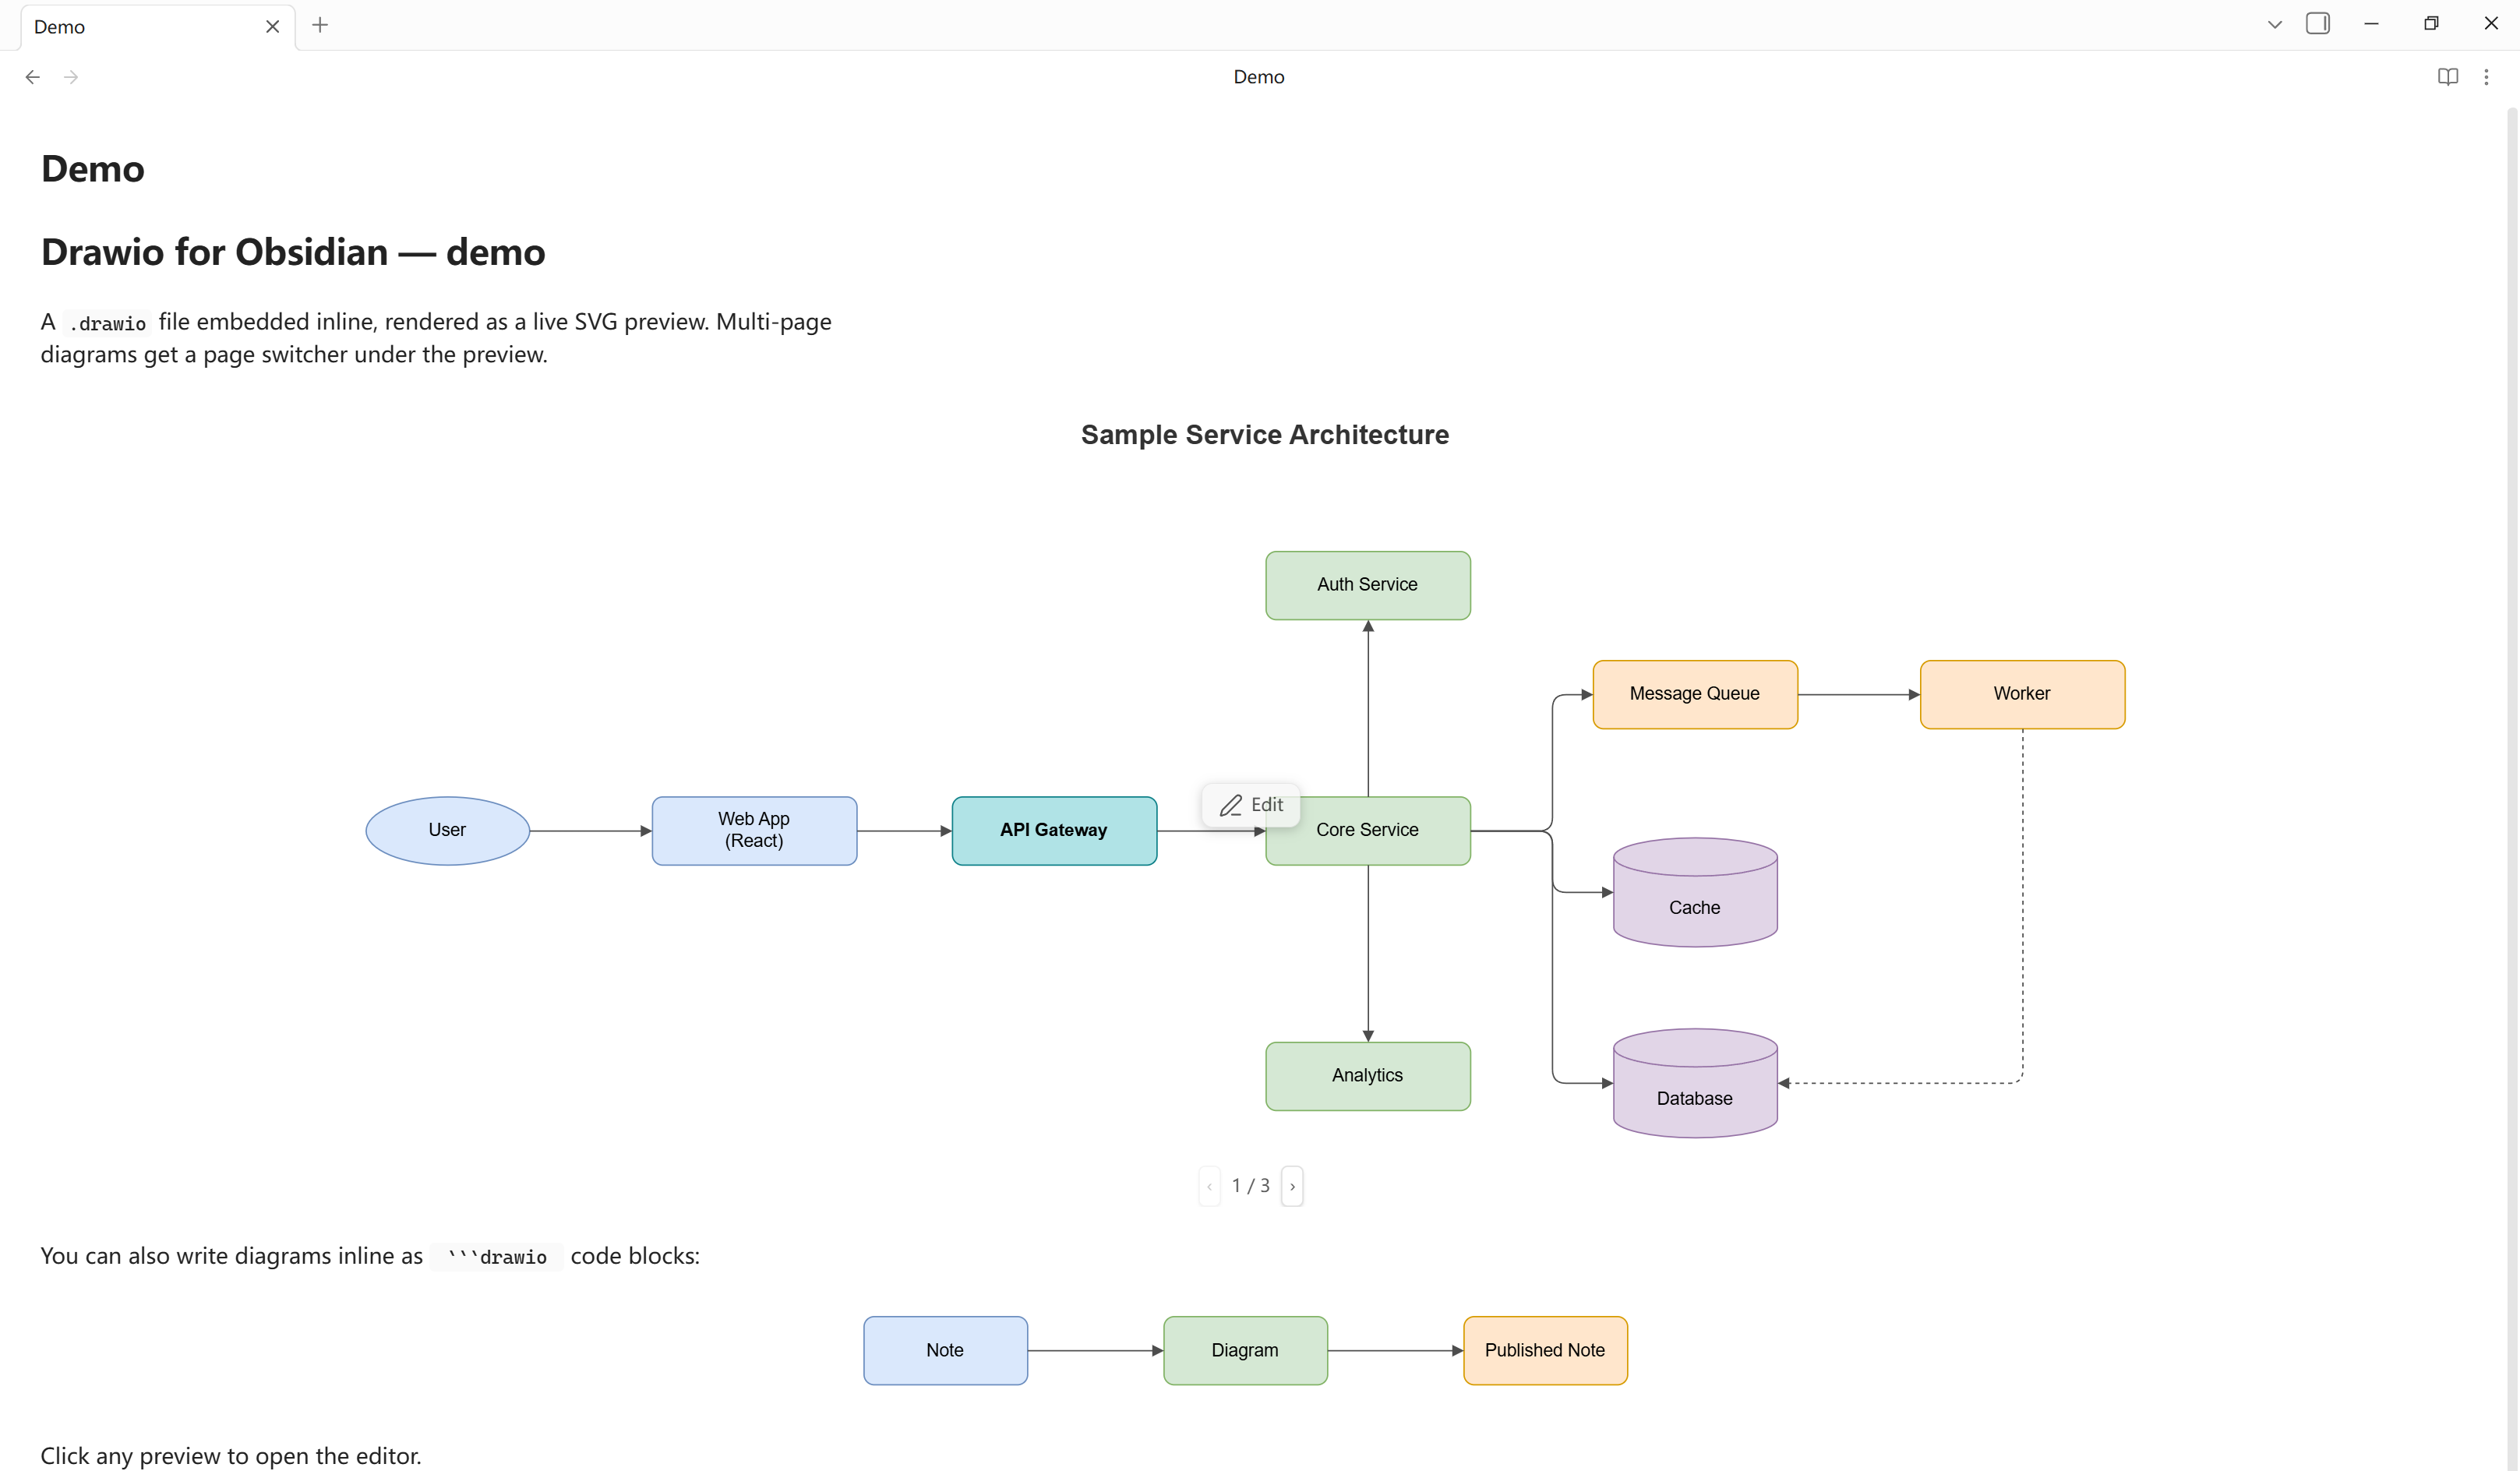
Task: Click 'Click any preview to open the editor' text
Action: (x=231, y=1456)
